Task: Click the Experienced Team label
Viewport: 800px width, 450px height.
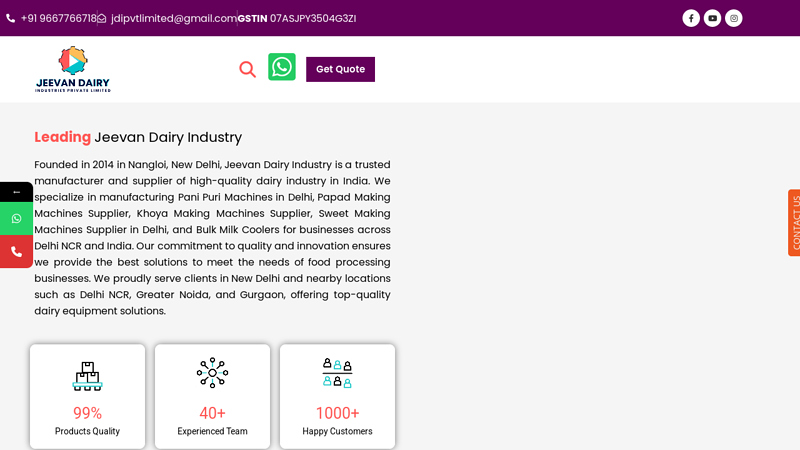Action: (212, 431)
